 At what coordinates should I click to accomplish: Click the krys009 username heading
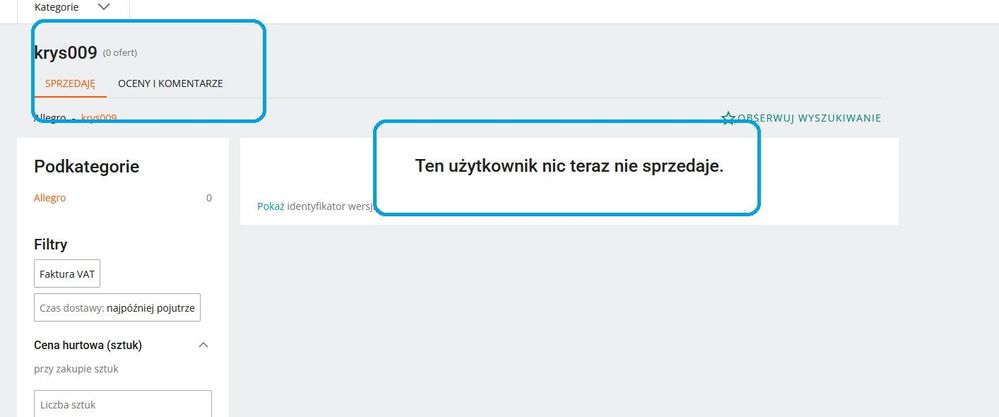click(65, 53)
